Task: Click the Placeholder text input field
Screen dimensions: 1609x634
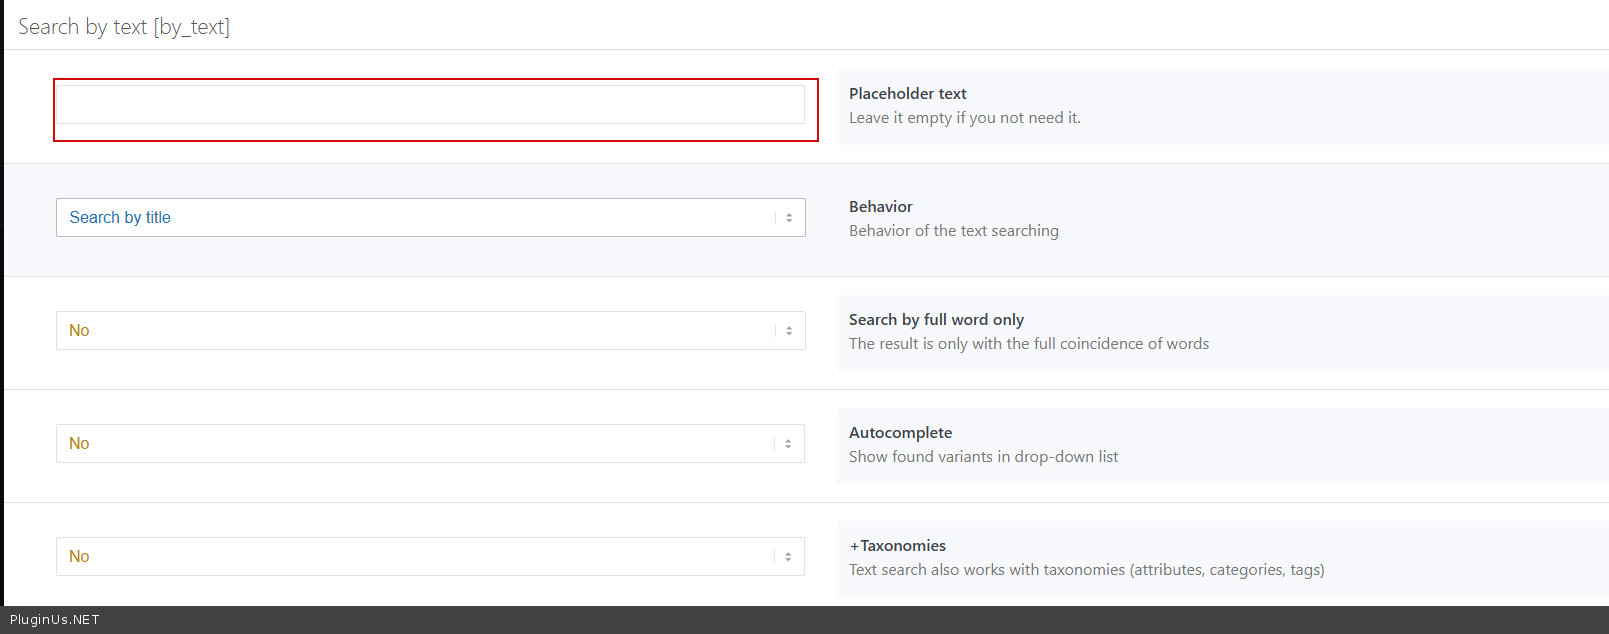Action: (430, 105)
